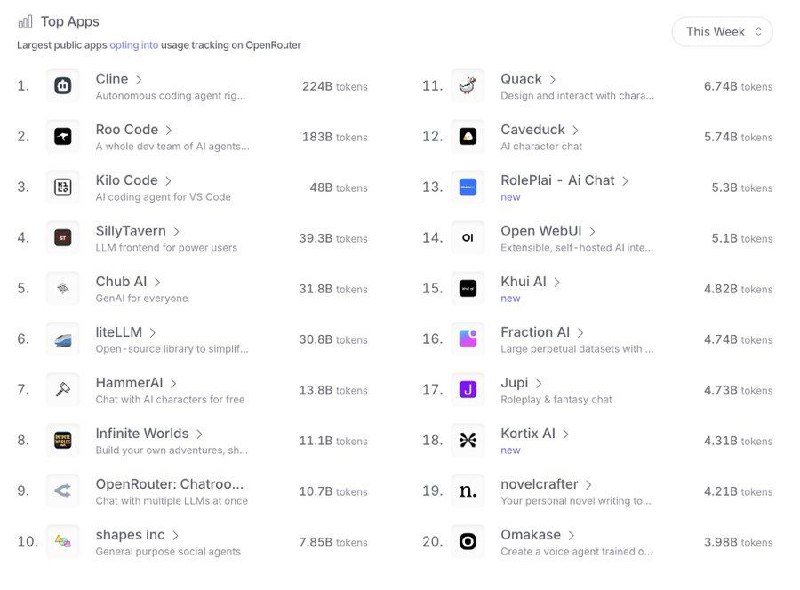Open the Kilo Code title link
Image resolution: width=800 pixels, height=590 pixels.
[x=127, y=180]
